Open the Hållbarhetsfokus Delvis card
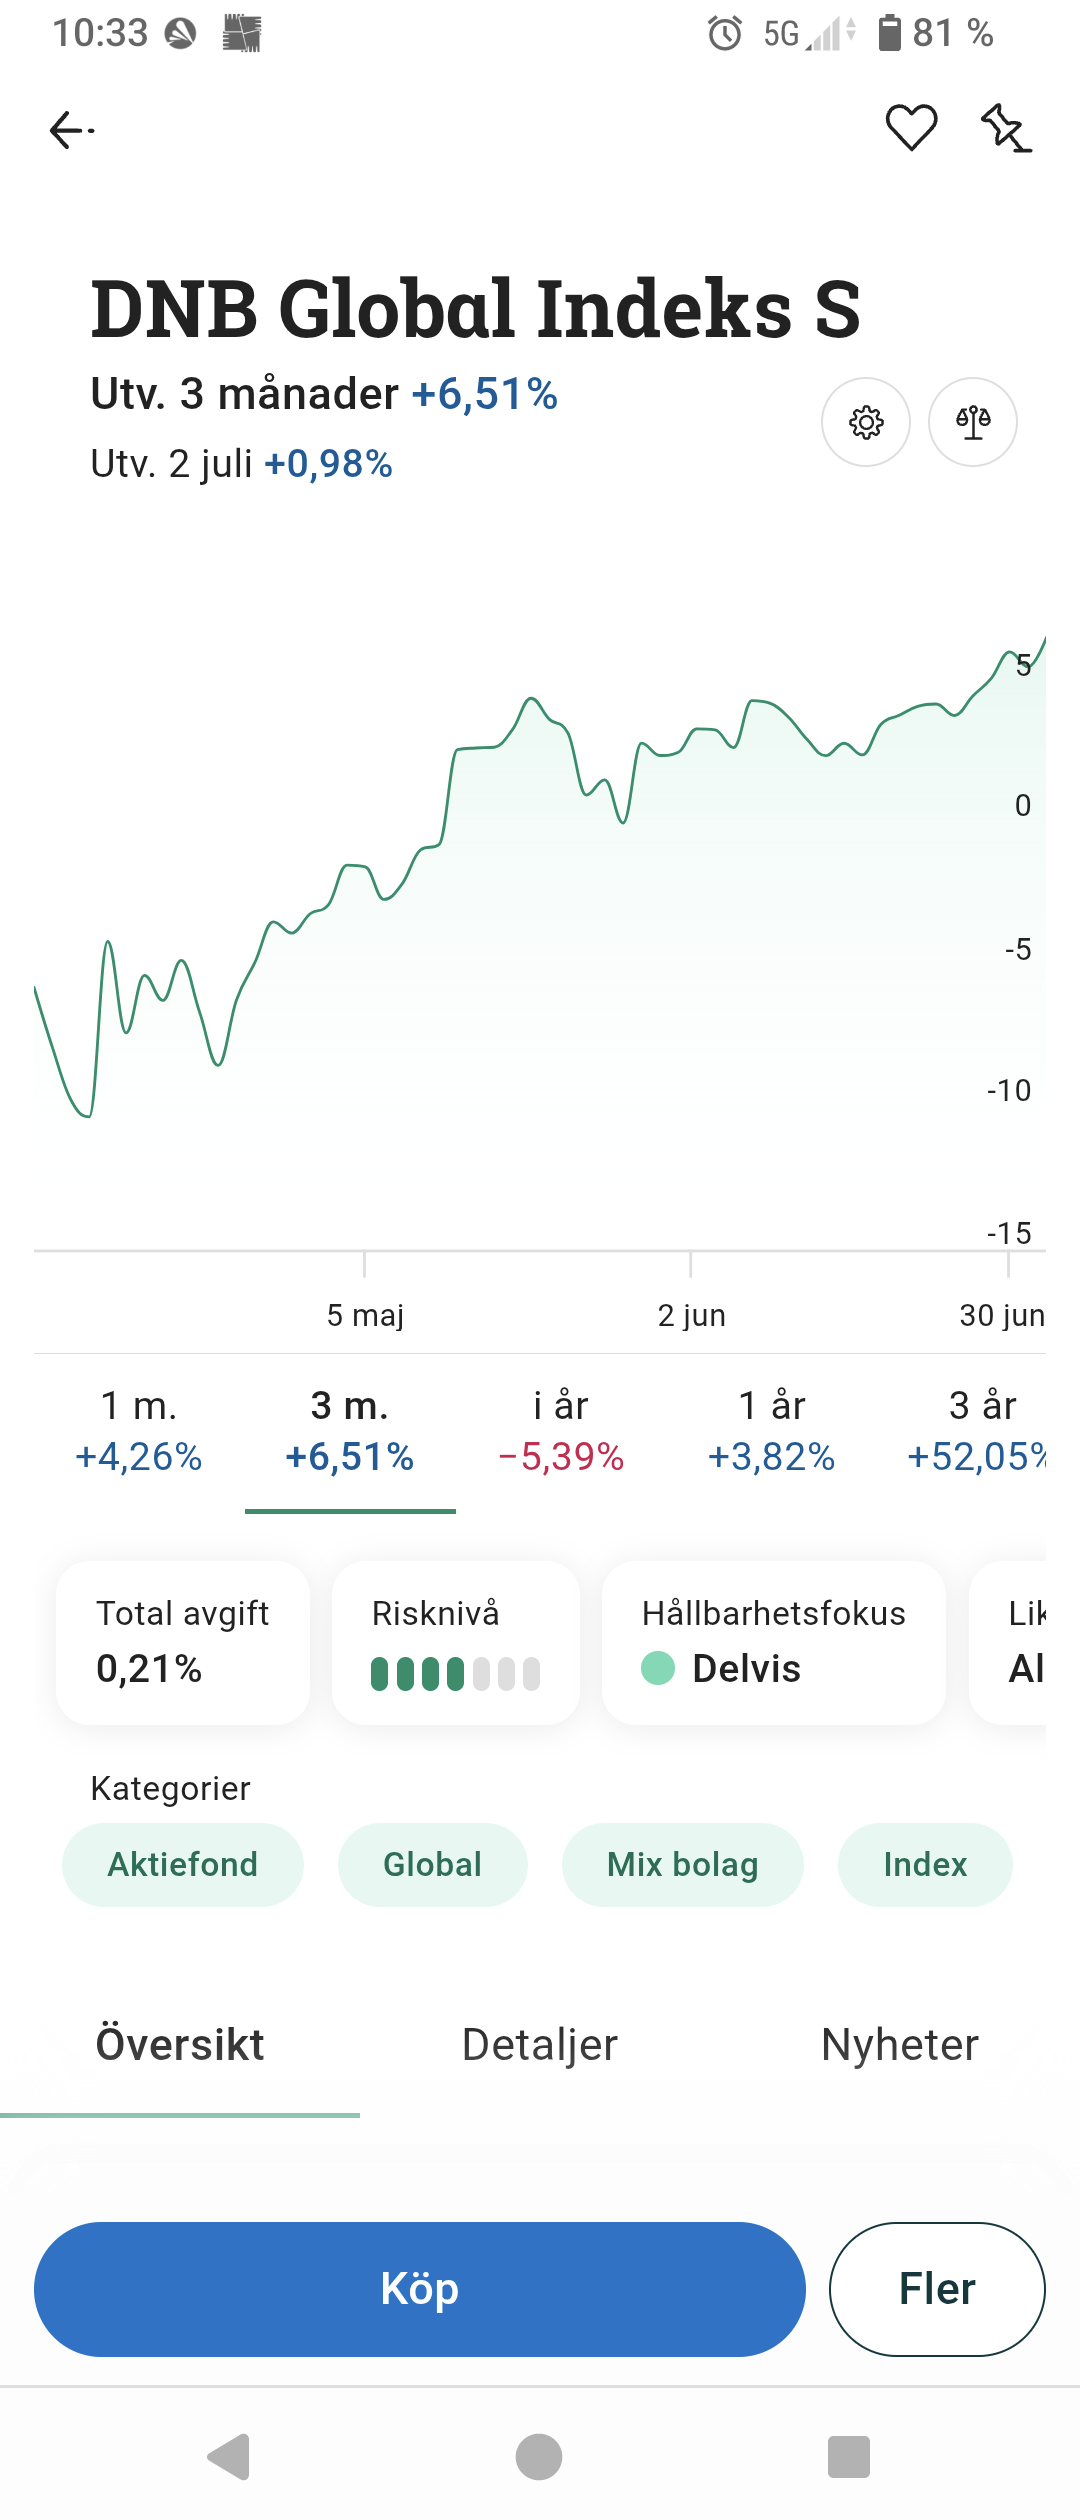Viewport: 1080px width, 2520px height. point(773,1643)
